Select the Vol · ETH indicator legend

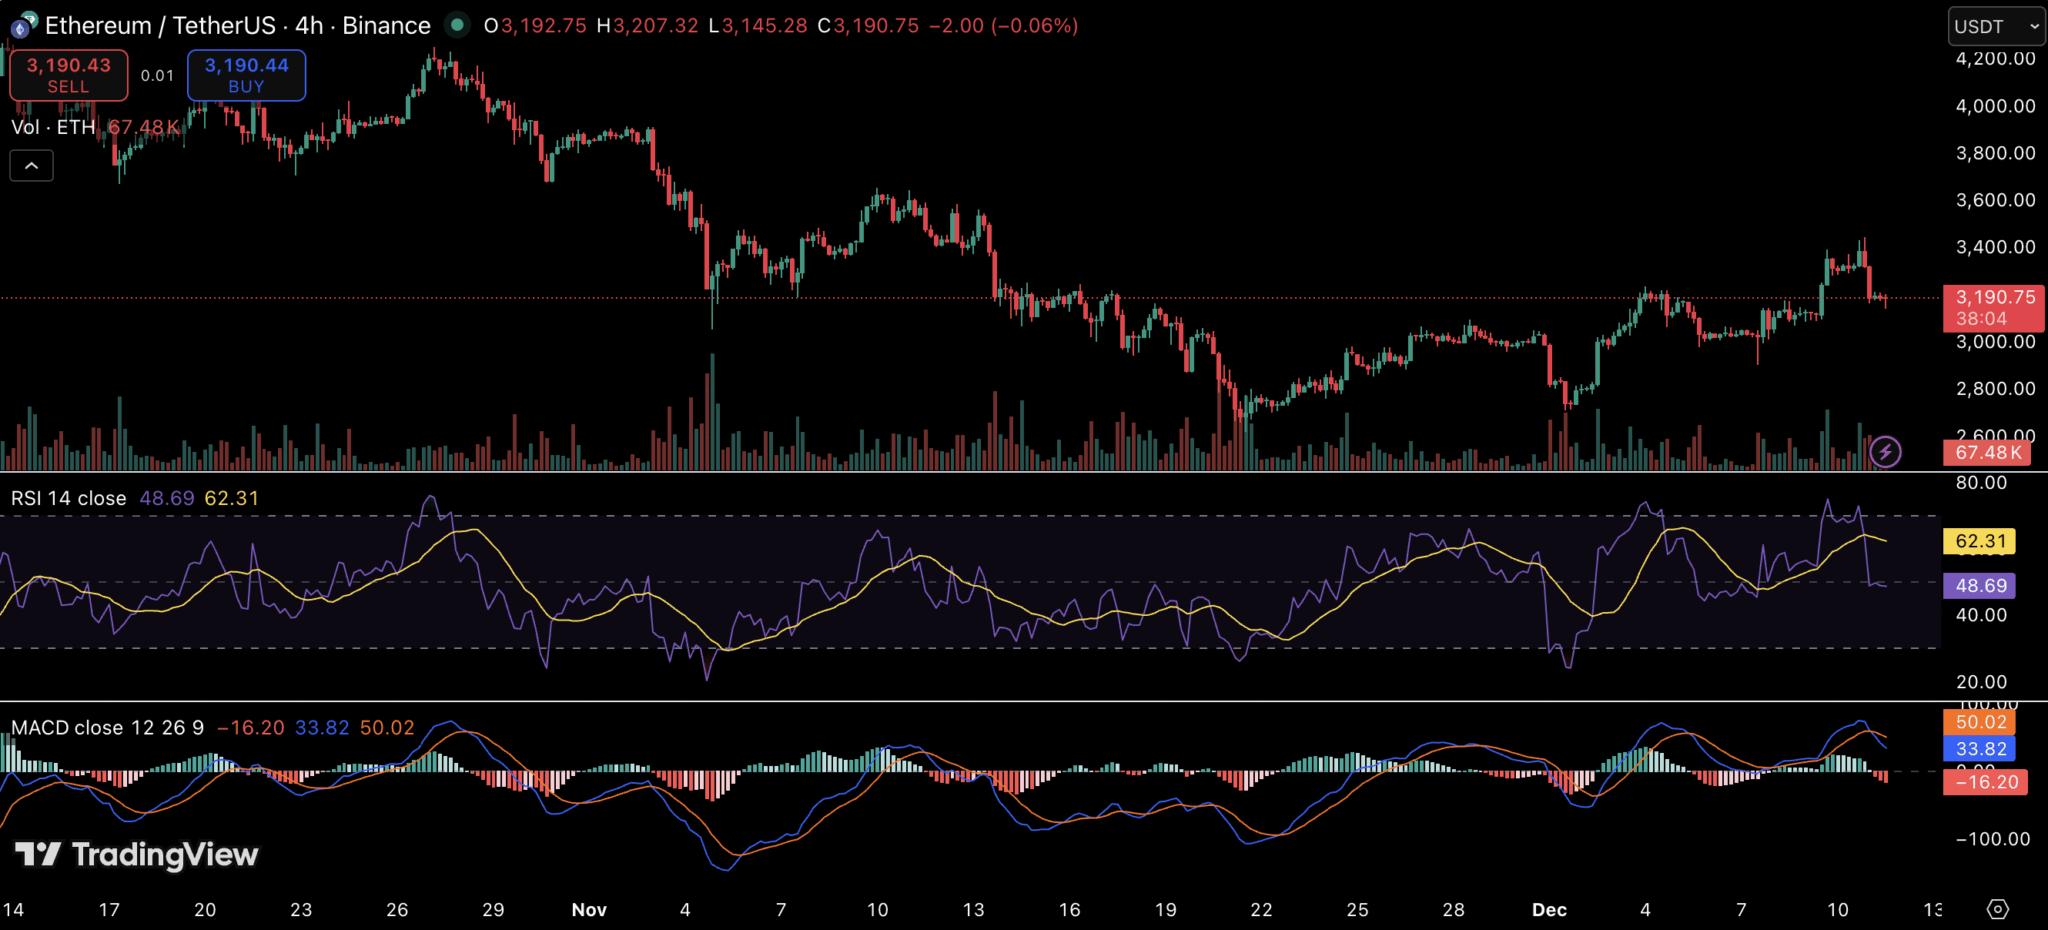pos(53,127)
